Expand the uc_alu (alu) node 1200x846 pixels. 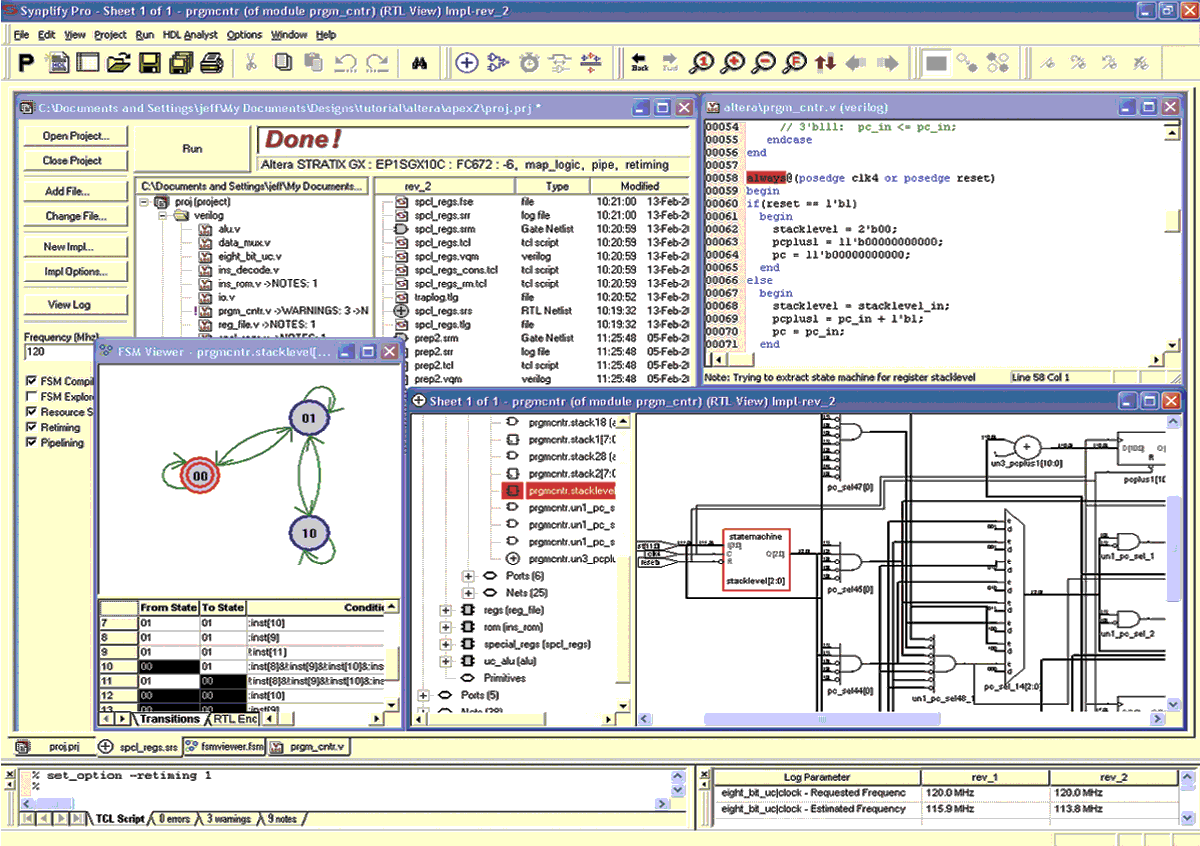[x=448, y=662]
